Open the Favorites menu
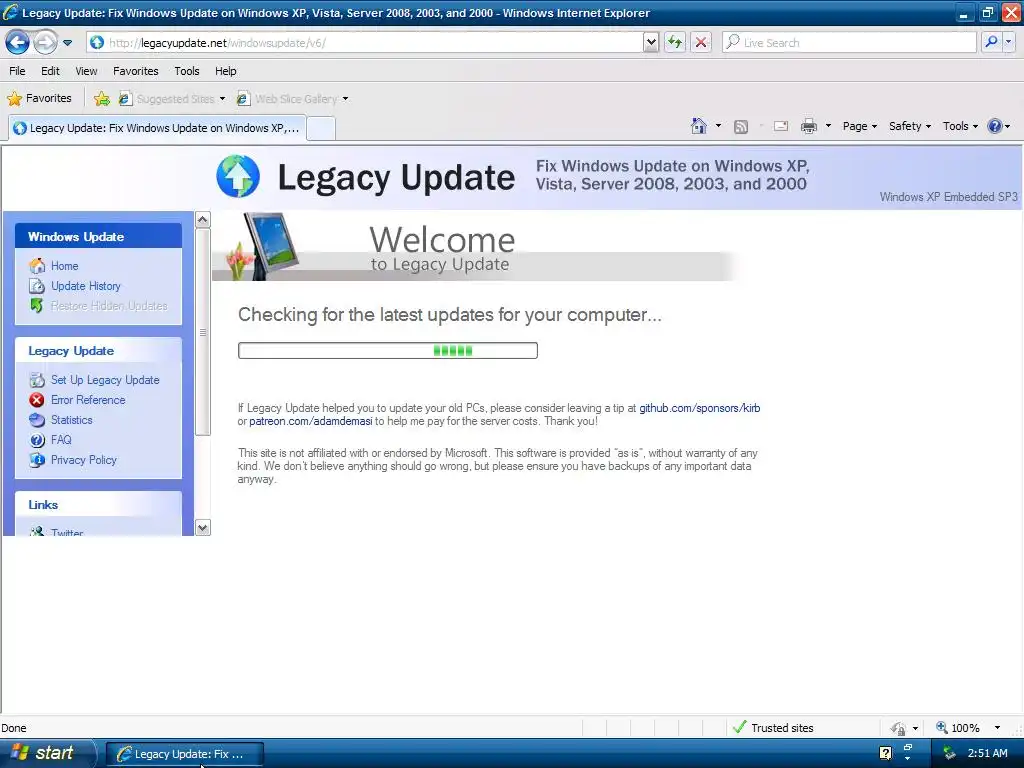This screenshot has height=768, width=1024. 135,71
